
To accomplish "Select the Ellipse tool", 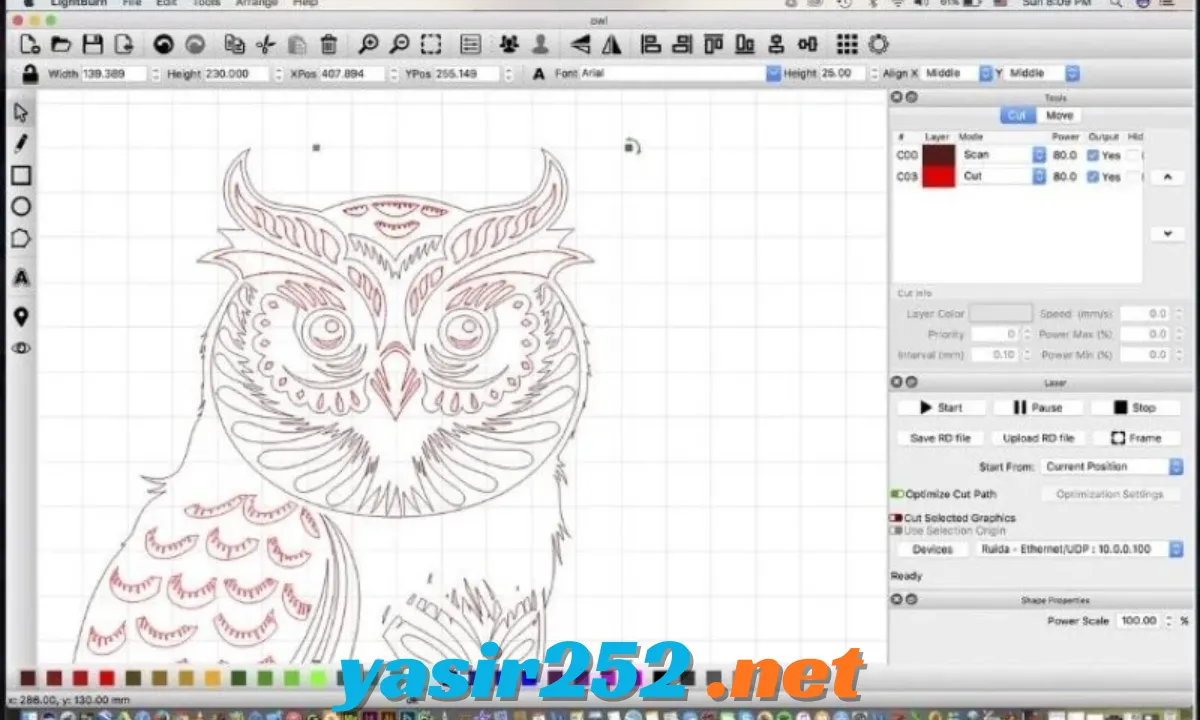I will [21, 207].
